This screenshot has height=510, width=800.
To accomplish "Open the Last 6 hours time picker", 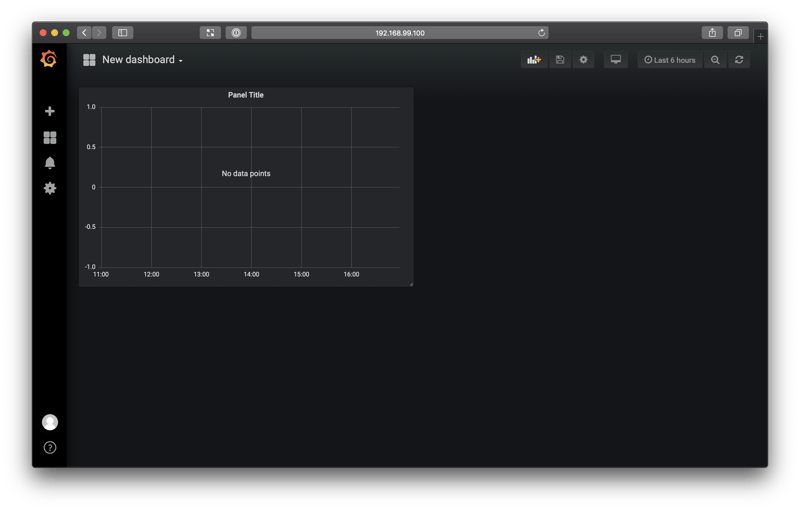I will (x=669, y=60).
